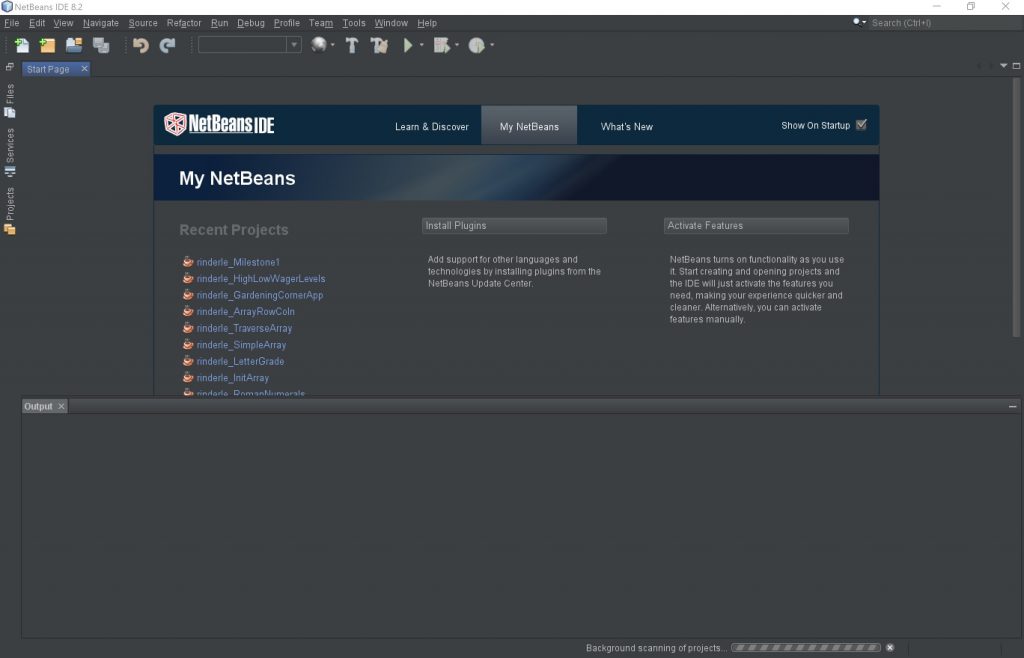Image resolution: width=1024 pixels, height=658 pixels.
Task: Expand the Run Project dropdown arrow
Action: point(421,45)
